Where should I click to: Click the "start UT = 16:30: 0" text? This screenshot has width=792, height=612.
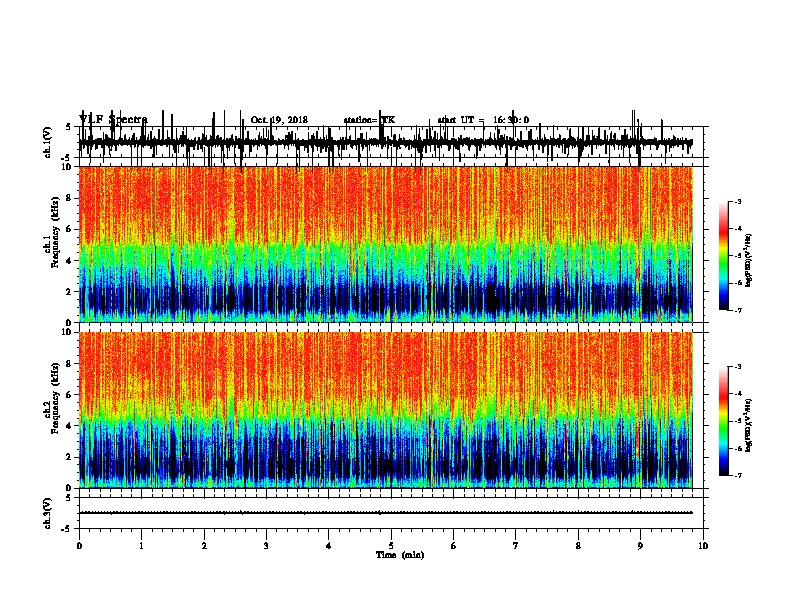click(x=483, y=120)
